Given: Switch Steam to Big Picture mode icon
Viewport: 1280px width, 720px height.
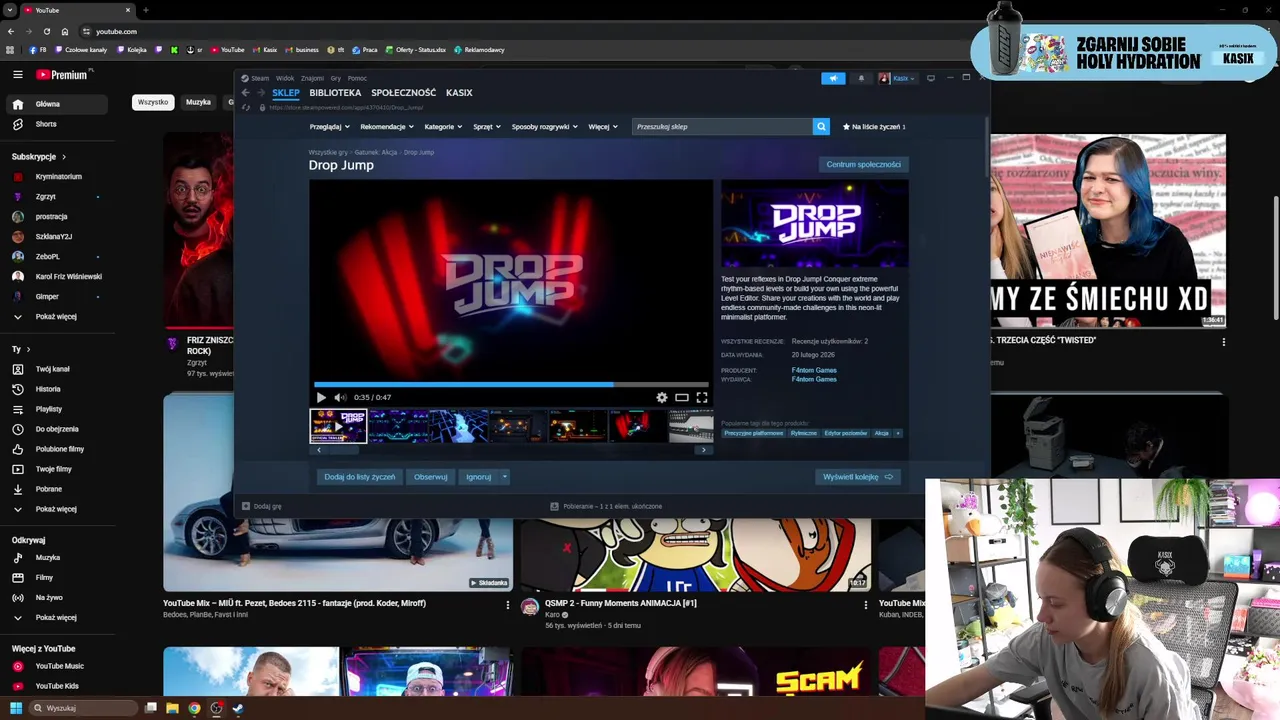Looking at the screenshot, I should click(x=930, y=78).
